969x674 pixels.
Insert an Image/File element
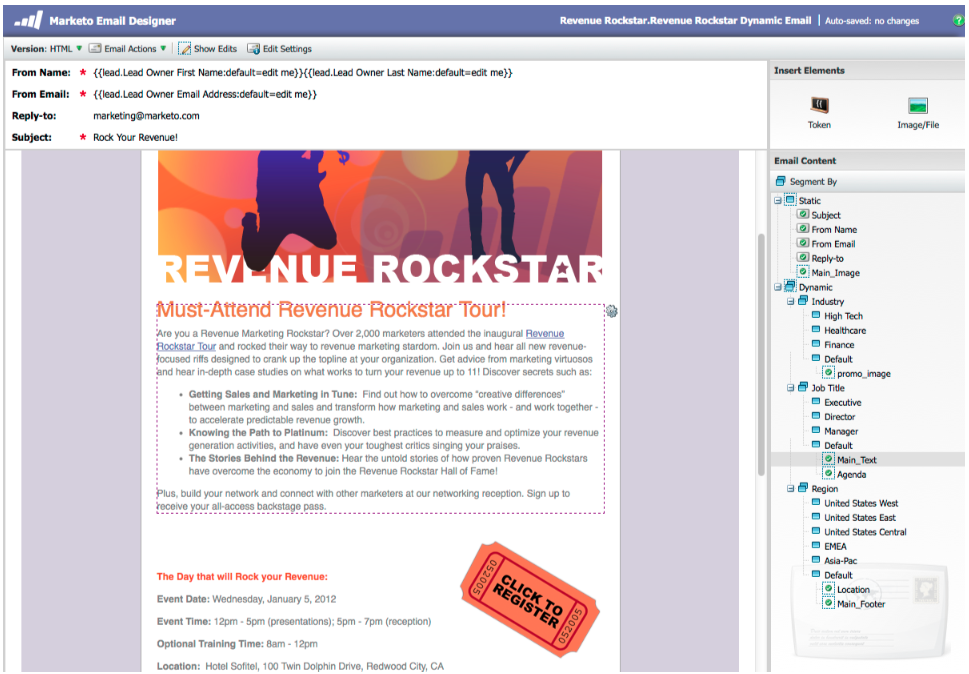pos(918,112)
